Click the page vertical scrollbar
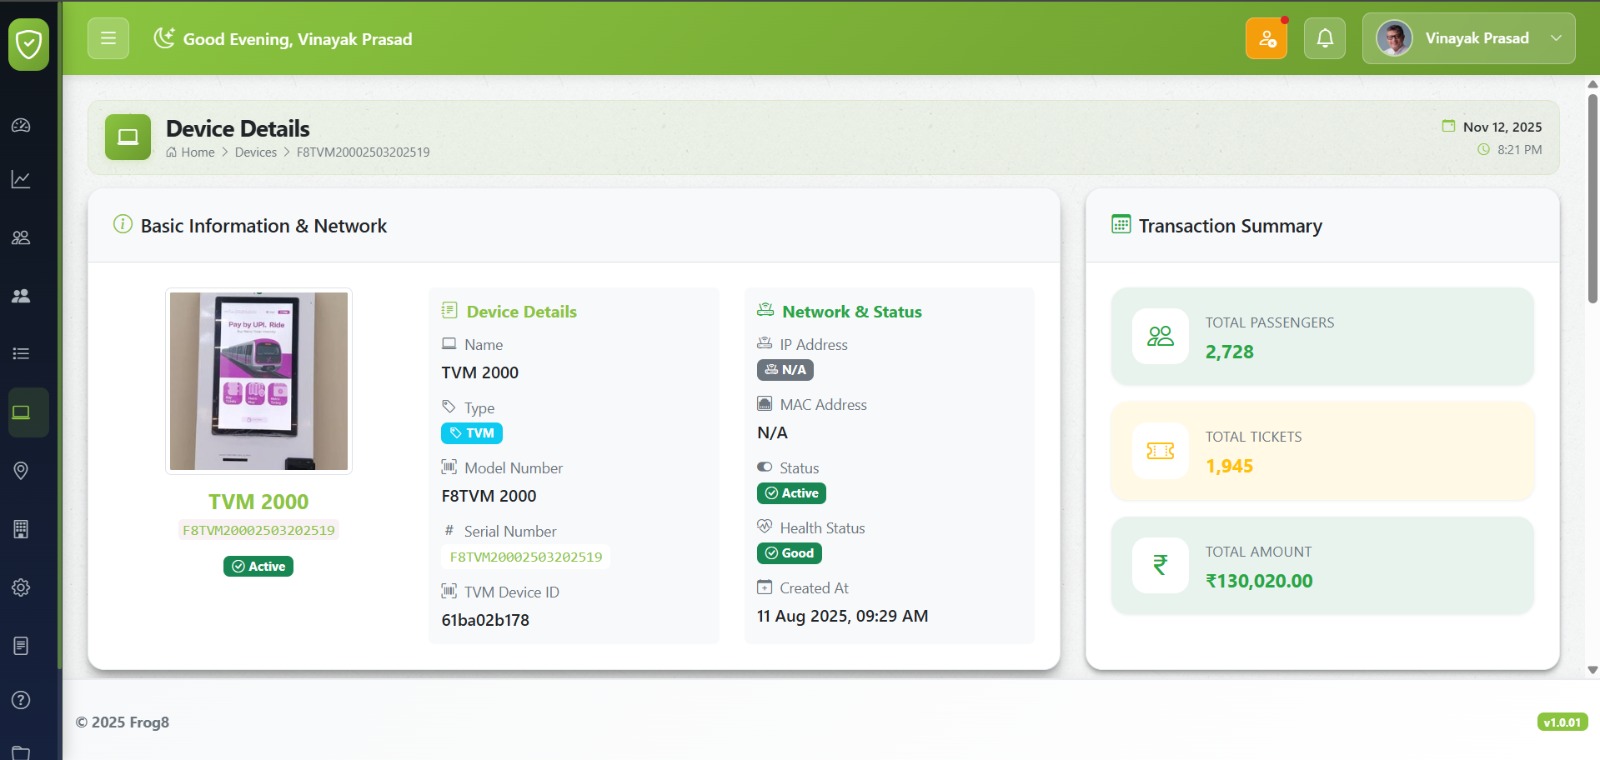 pyautogui.click(x=1592, y=200)
